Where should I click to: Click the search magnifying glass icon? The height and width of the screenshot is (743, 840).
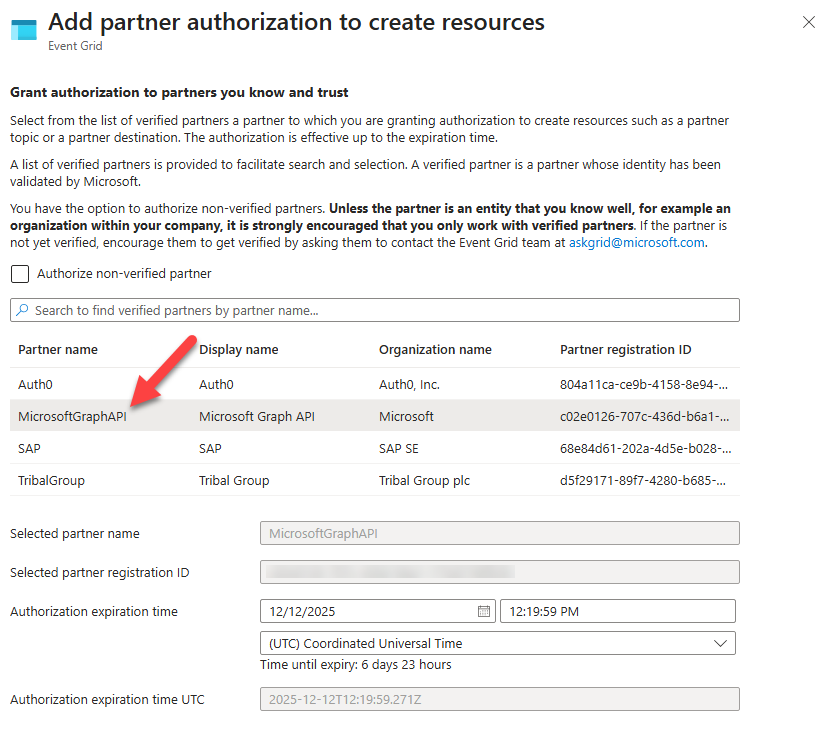pyautogui.click(x=22, y=309)
